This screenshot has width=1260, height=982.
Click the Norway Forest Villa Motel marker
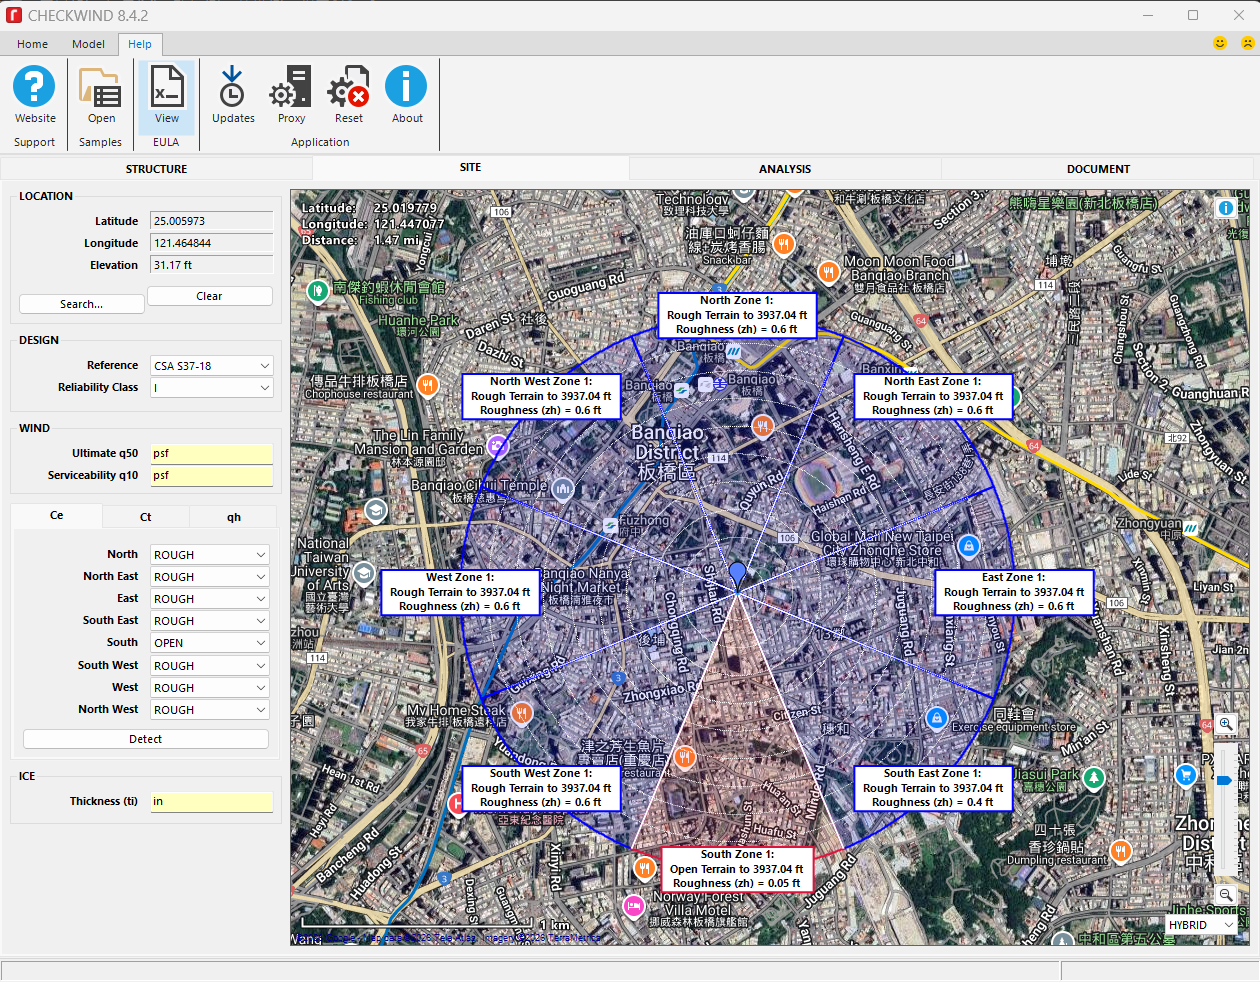634,906
